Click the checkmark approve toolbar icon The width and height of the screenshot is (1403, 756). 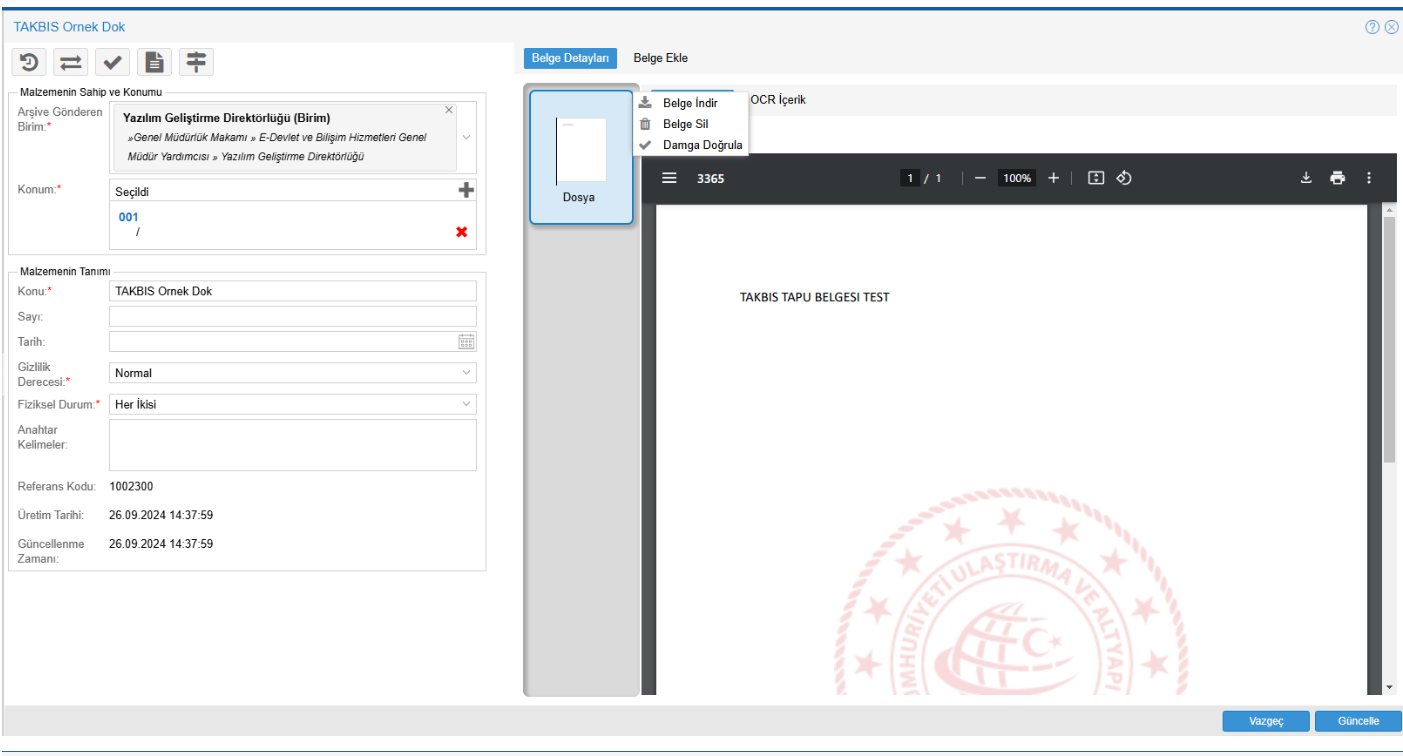pos(113,63)
